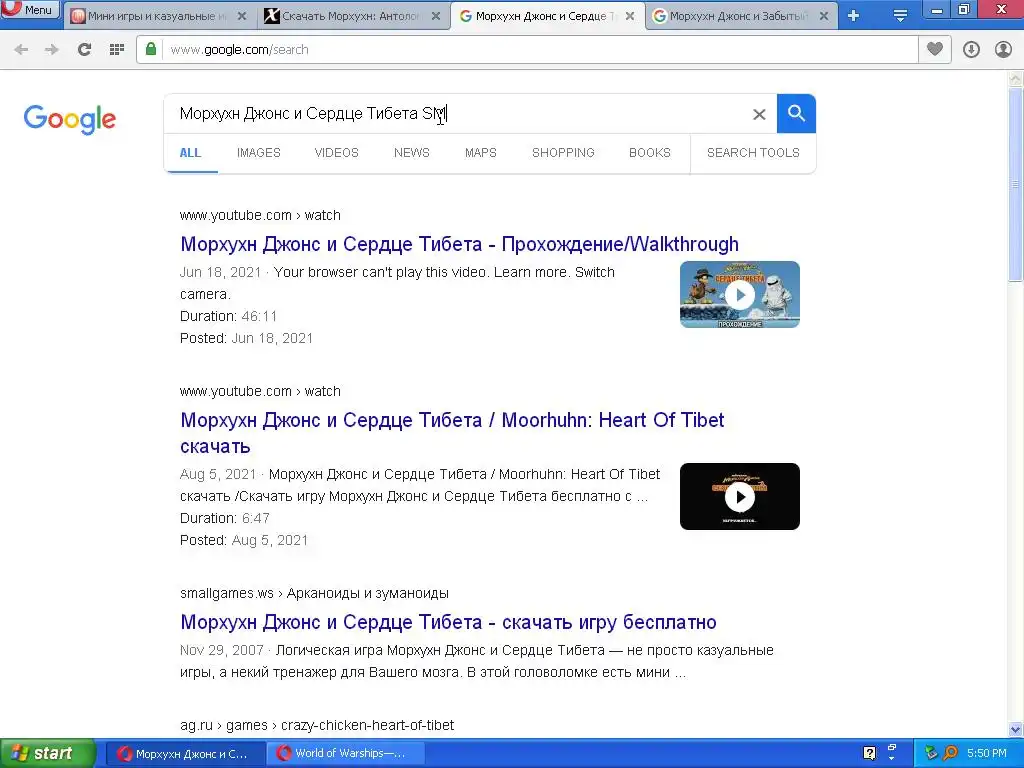This screenshot has height=768, width=1024.
Task: Click the green padlock security icon
Action: [151, 49]
